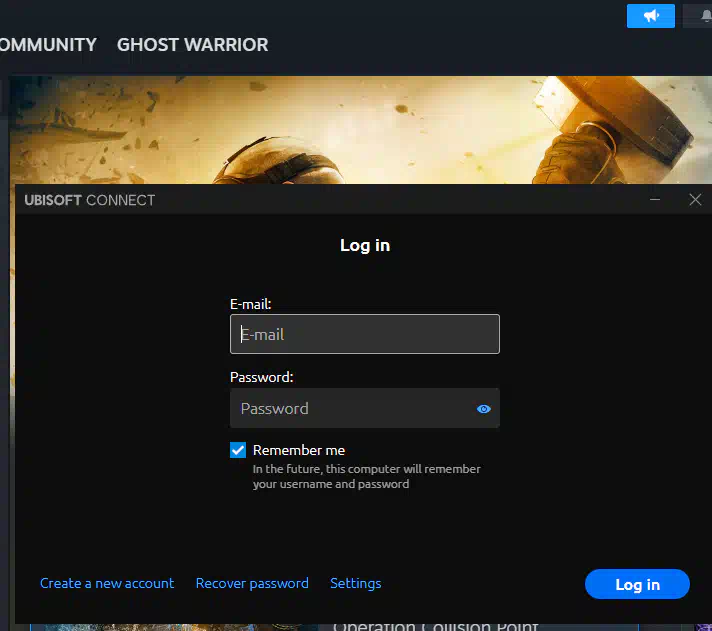Viewport: 712px width, 631px height.
Task: Click the blue megaphone announcements icon
Action: pos(650,16)
